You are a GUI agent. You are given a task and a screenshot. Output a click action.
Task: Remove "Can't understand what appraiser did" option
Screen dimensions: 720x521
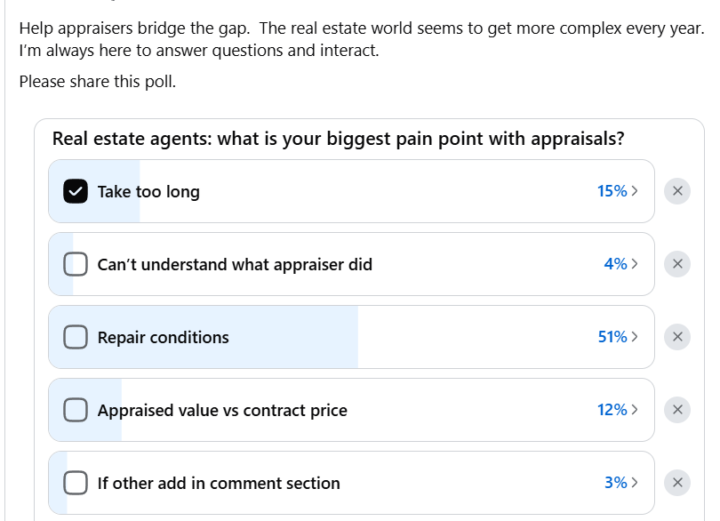[x=677, y=264]
